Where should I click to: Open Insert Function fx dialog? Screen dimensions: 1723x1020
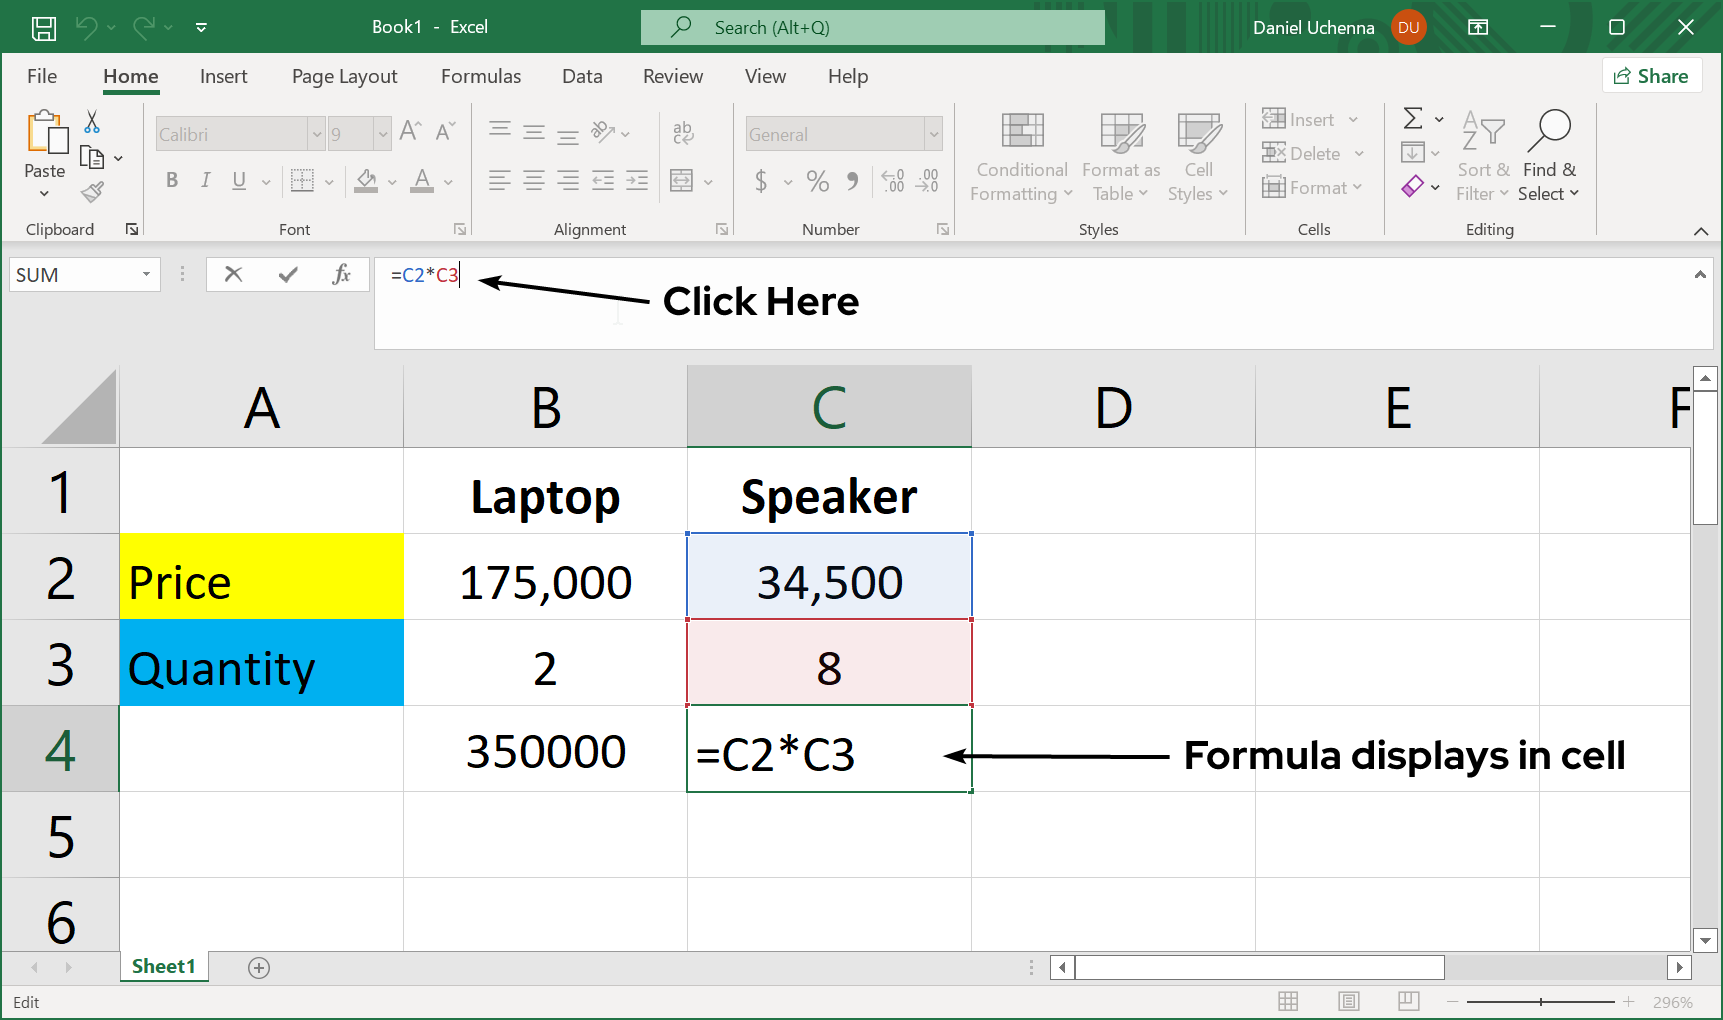point(341,274)
